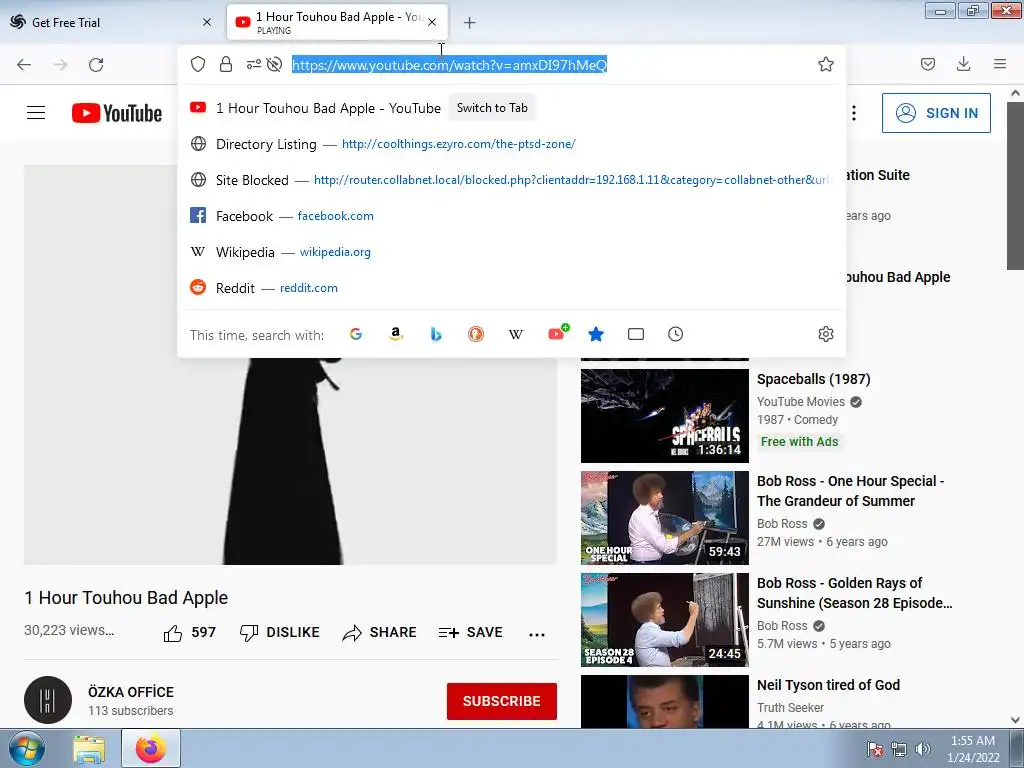This screenshot has width=1024, height=768.
Task: Open ÖZKA OFFİCE channel avatar
Action: click(48, 700)
